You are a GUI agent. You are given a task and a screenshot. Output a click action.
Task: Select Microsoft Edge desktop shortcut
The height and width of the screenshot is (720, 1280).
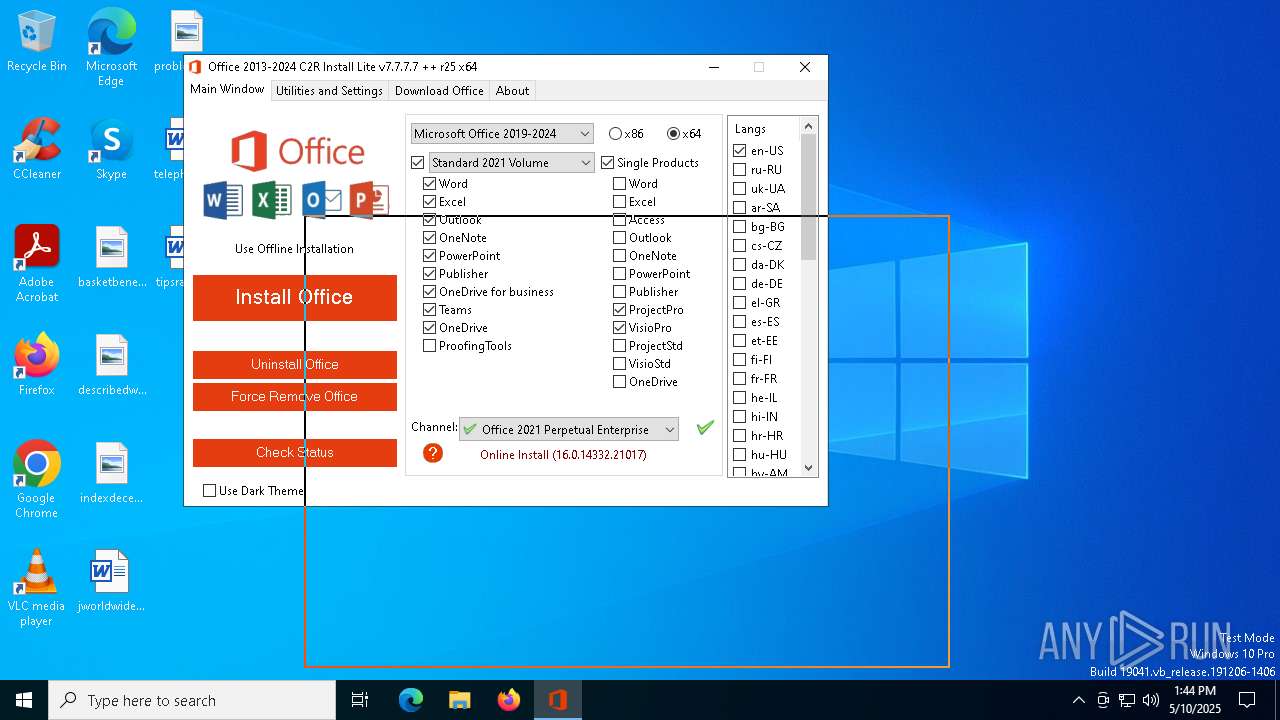coord(111,48)
